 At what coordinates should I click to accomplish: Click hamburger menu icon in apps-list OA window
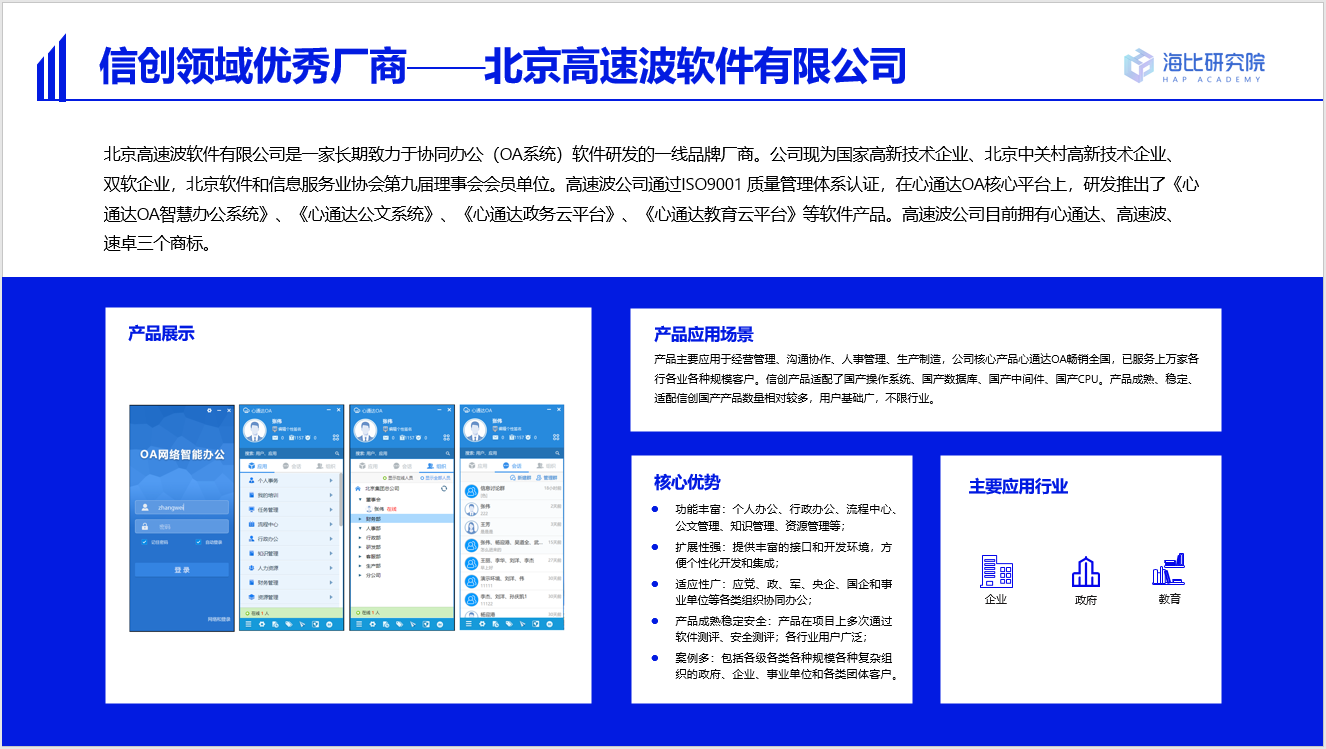(x=248, y=624)
